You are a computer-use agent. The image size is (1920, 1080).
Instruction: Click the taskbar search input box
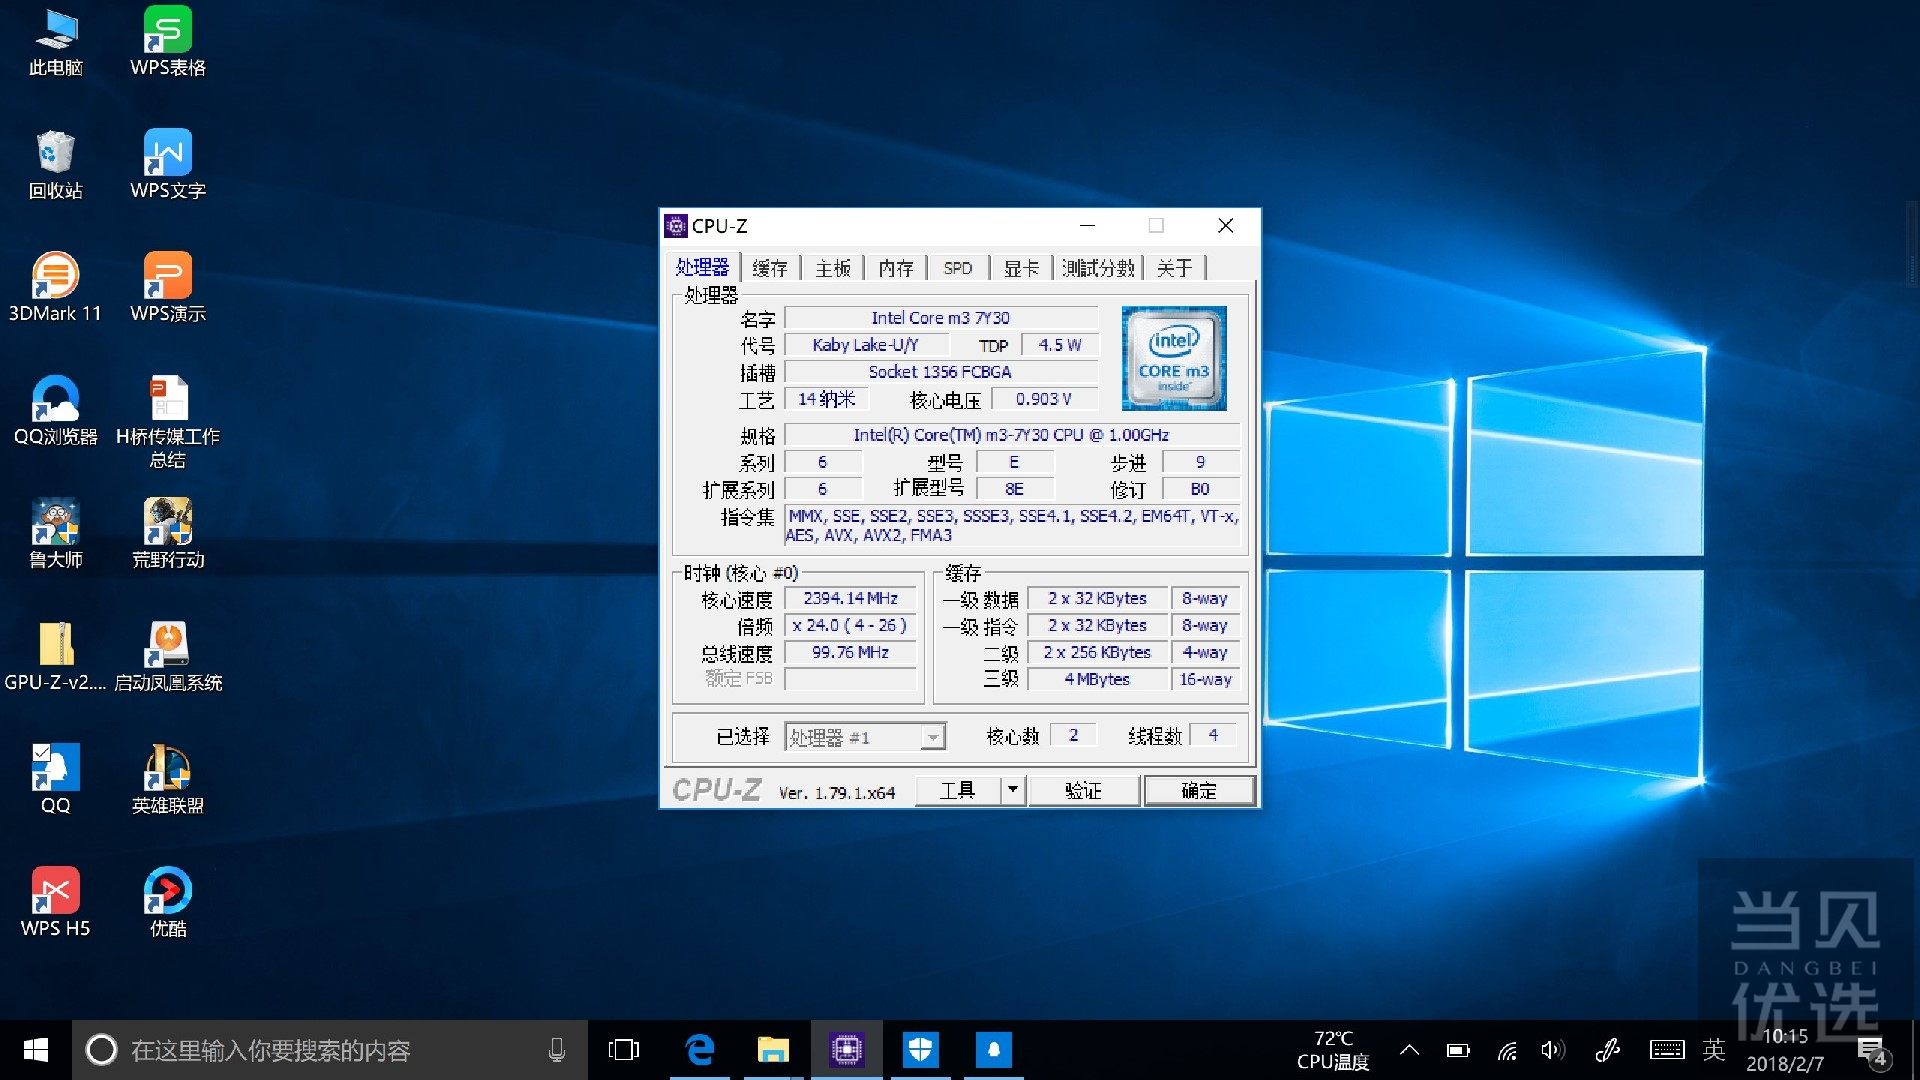330,1050
